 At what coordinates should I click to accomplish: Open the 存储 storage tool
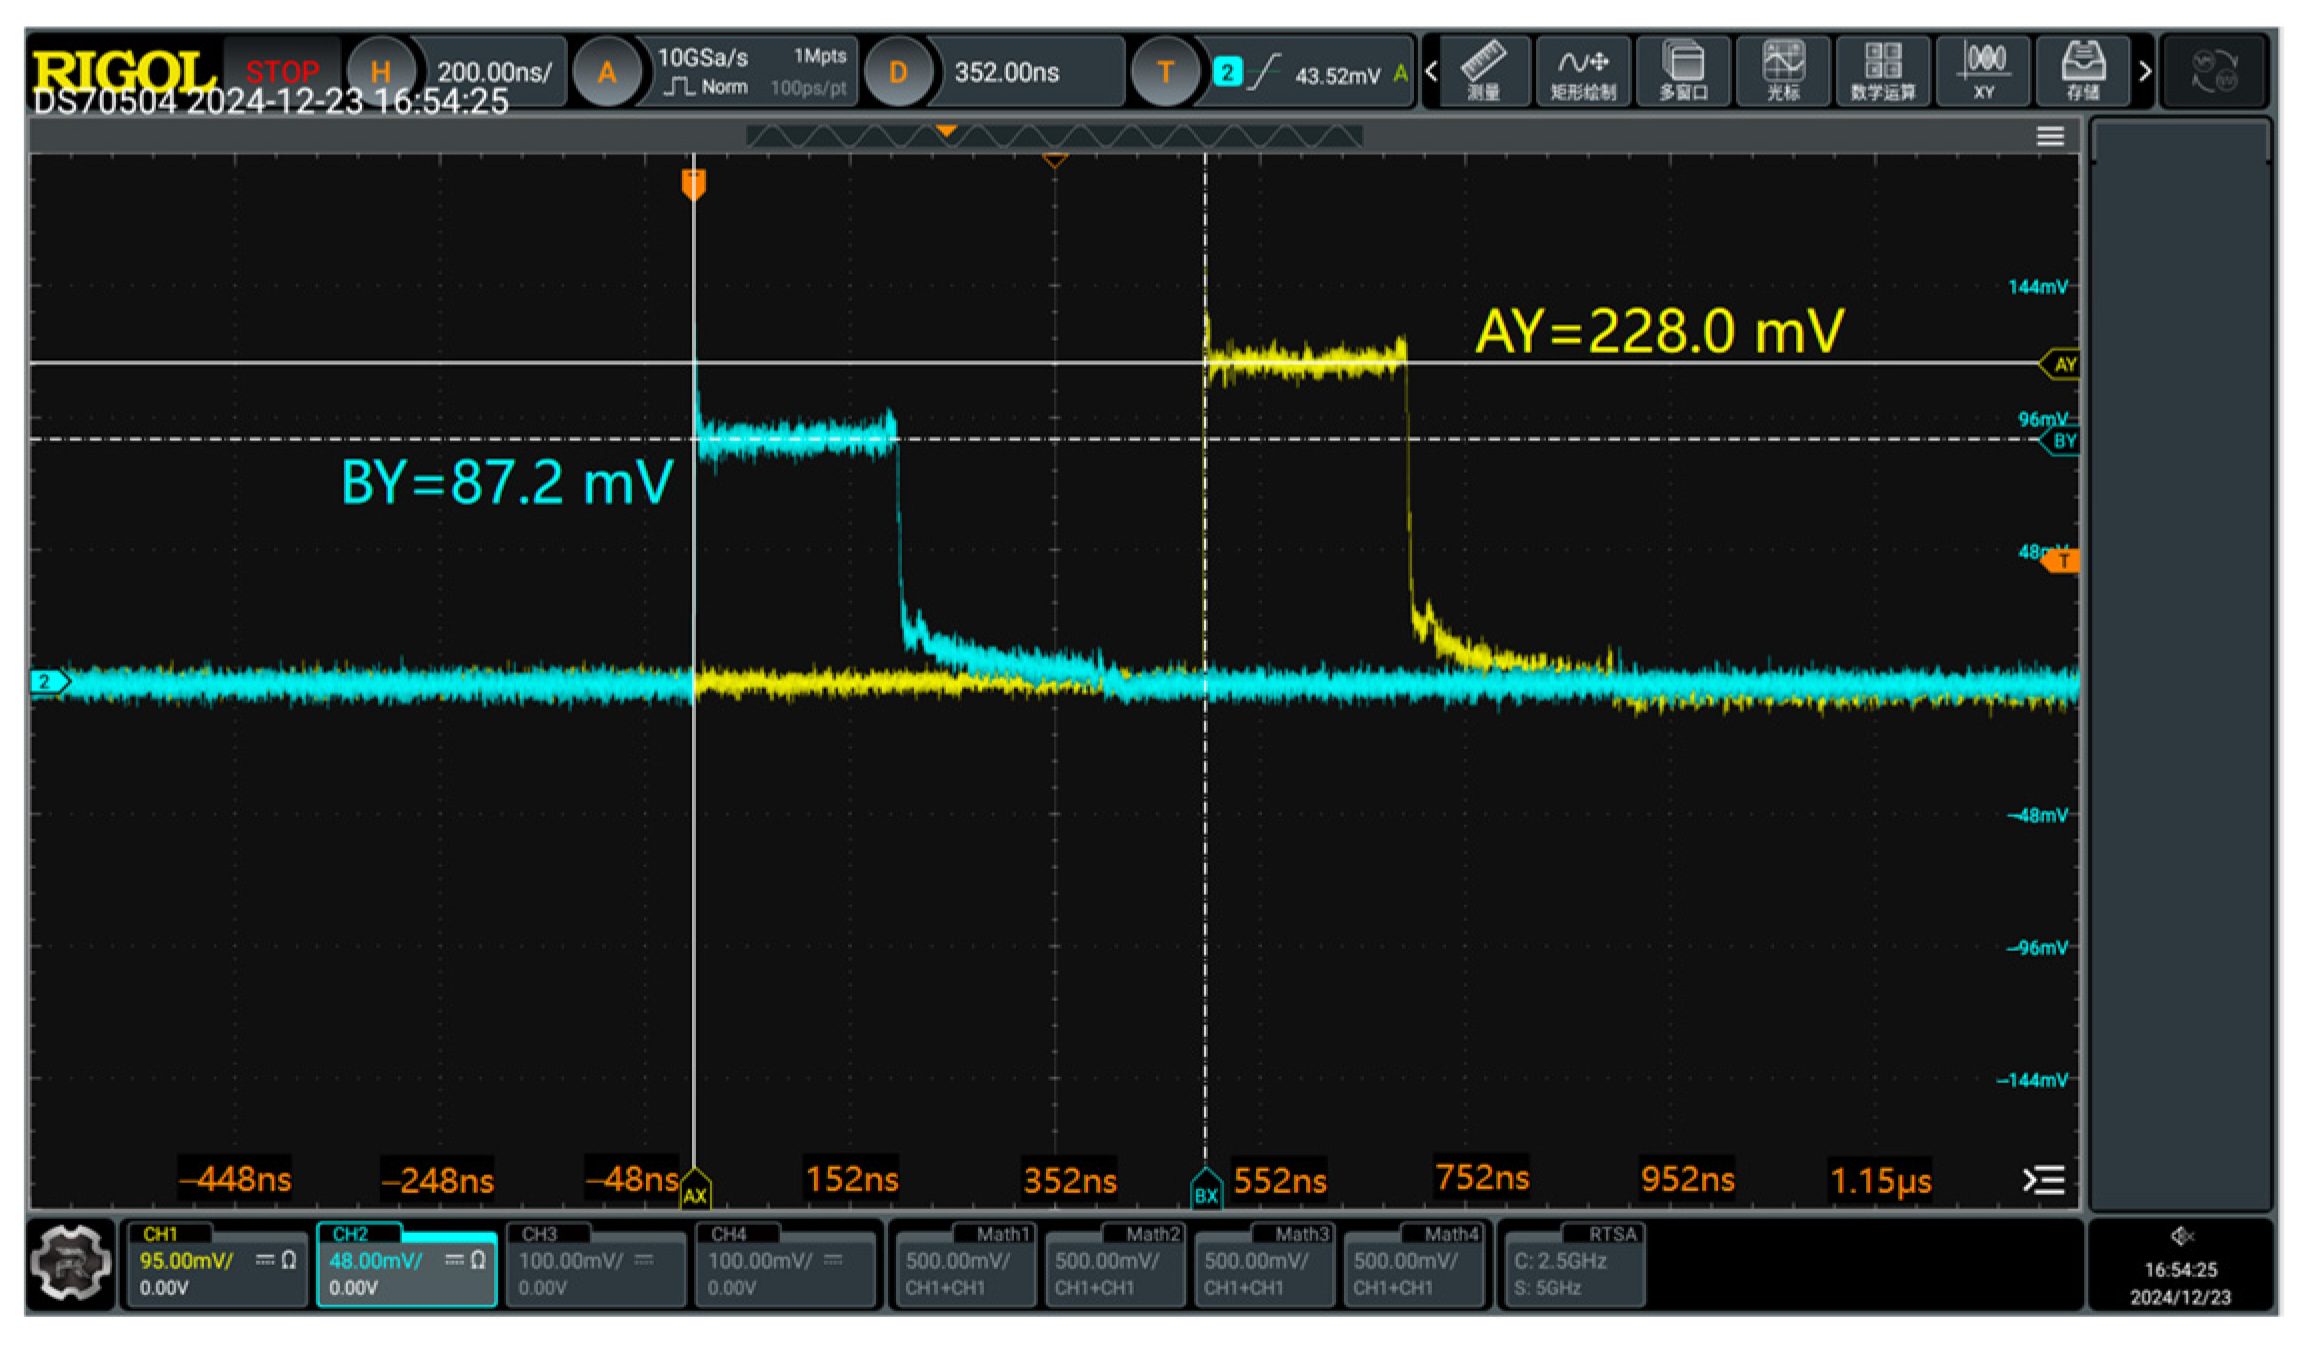(2083, 71)
